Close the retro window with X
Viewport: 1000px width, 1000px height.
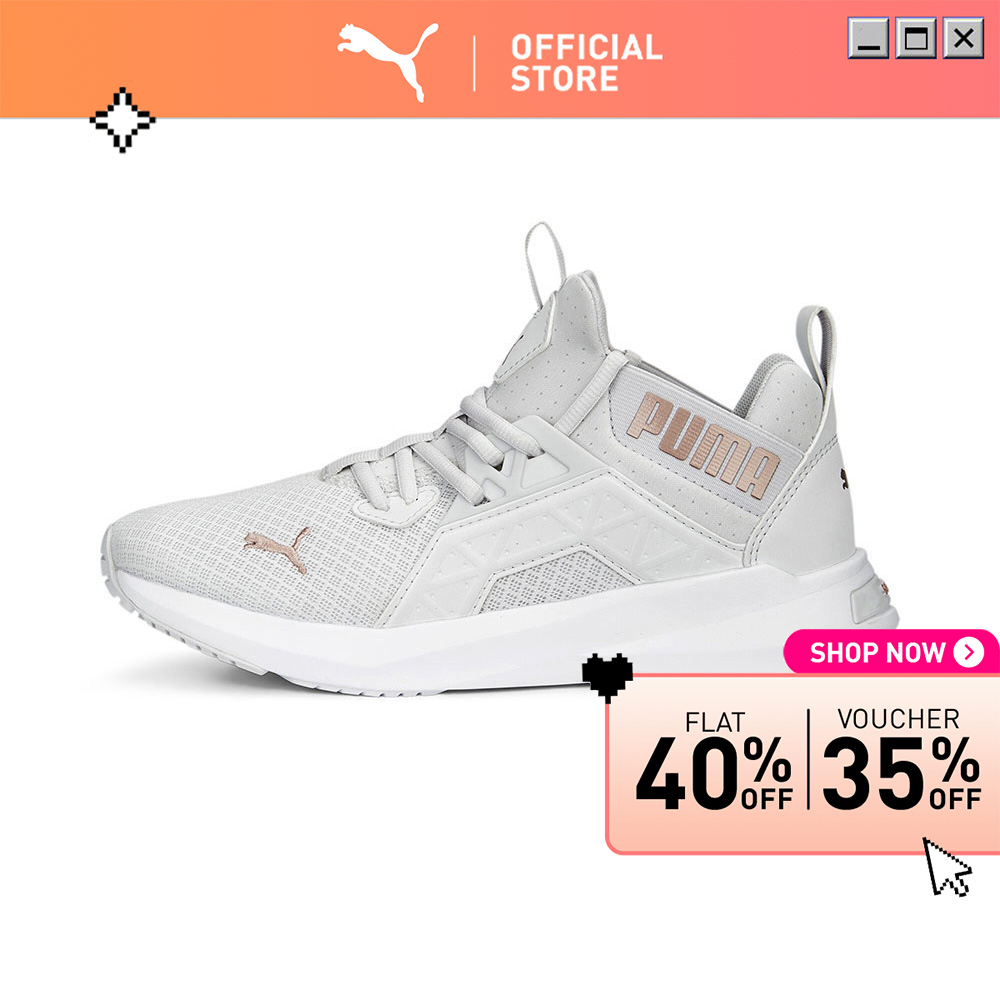tap(963, 38)
